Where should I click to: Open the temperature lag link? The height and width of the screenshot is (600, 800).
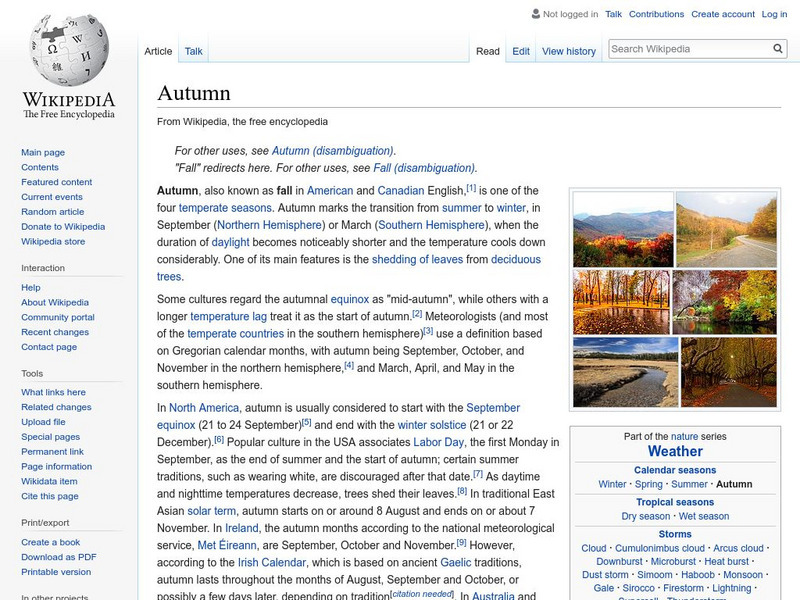pos(229,316)
